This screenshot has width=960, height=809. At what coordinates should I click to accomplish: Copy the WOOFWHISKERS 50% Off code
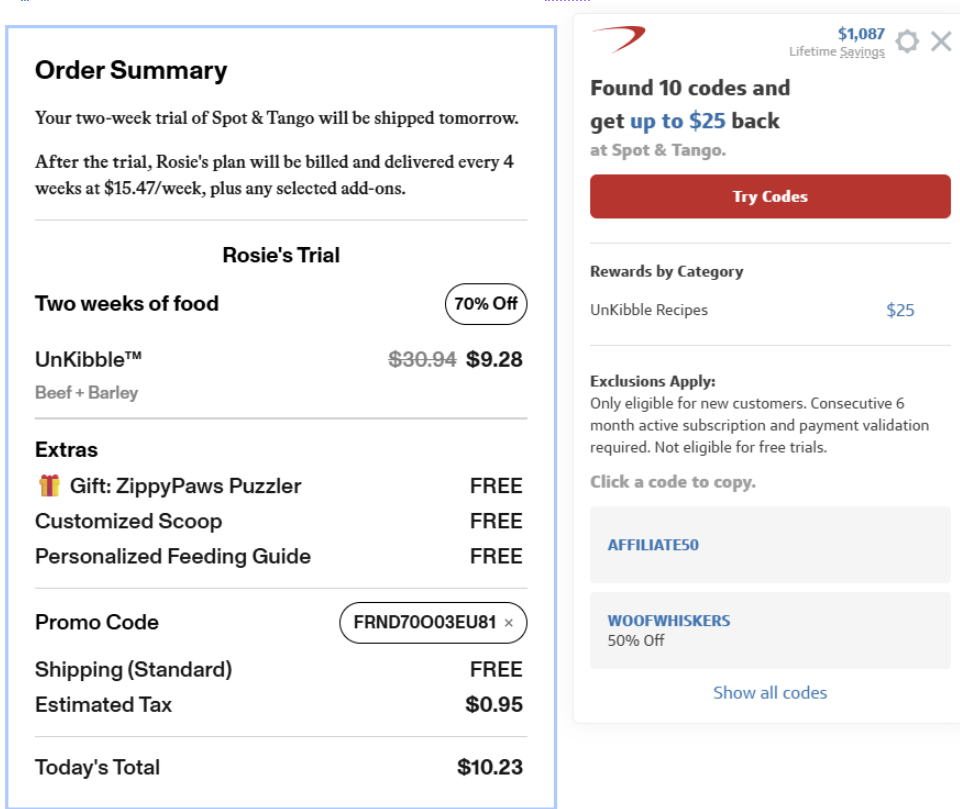click(669, 621)
